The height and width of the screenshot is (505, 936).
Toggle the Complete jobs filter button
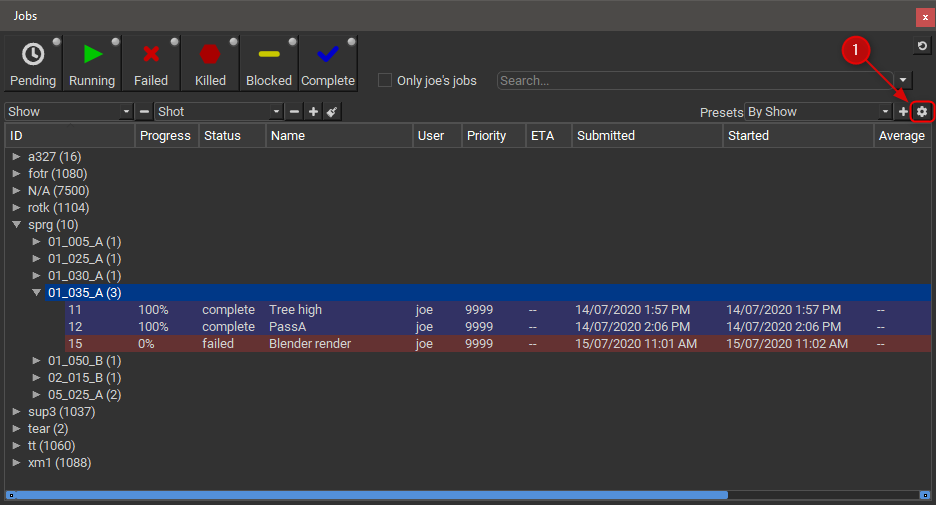pos(328,64)
